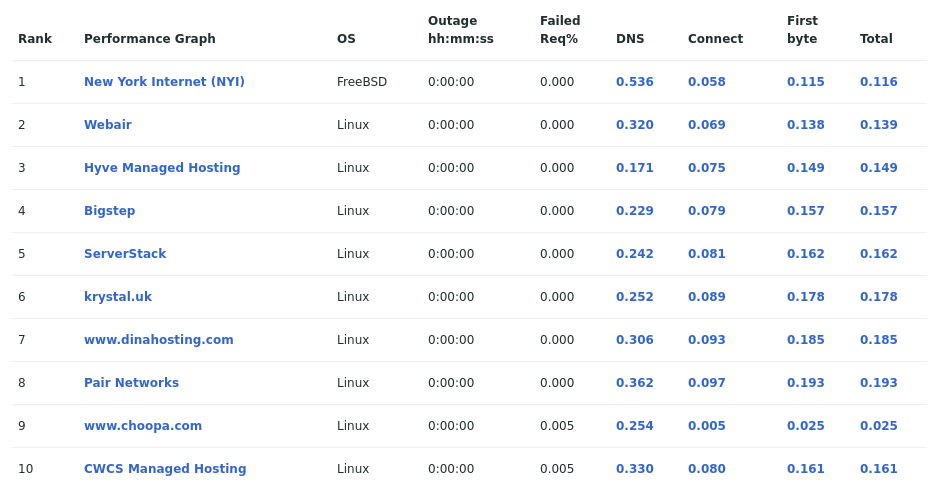Click failed request 0.005 for CWCS

point(557,468)
